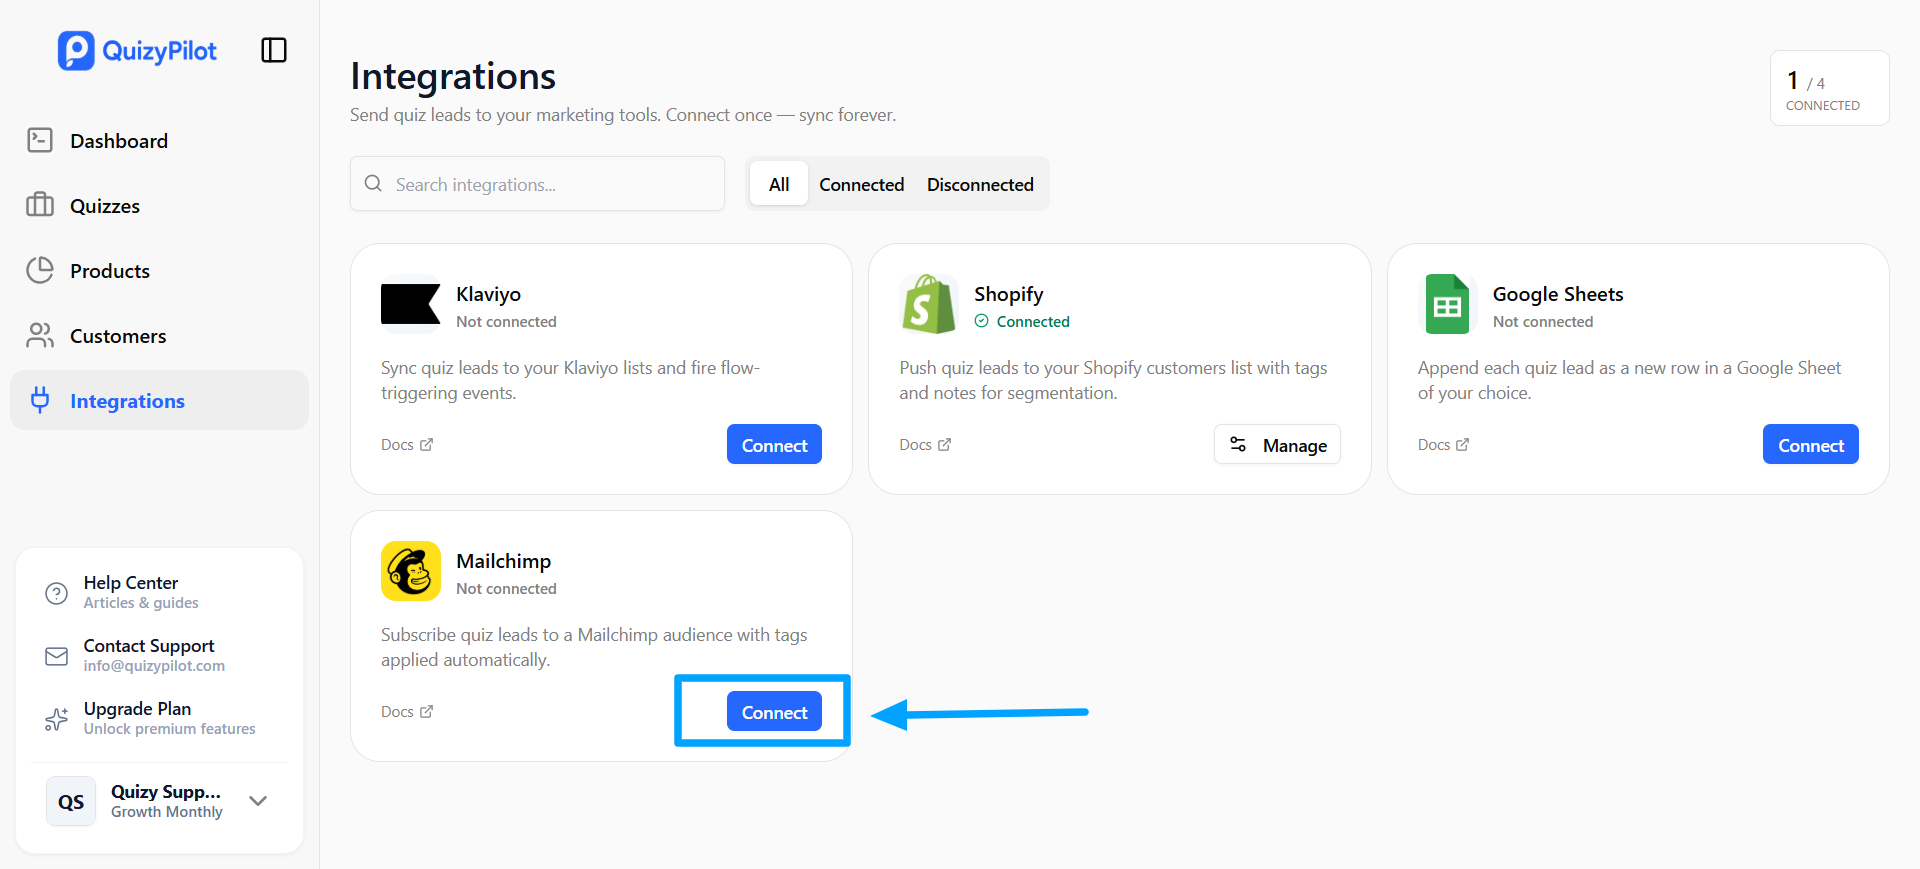This screenshot has width=1920, height=869.
Task: Open Klaviyo Docs link
Action: 407,444
